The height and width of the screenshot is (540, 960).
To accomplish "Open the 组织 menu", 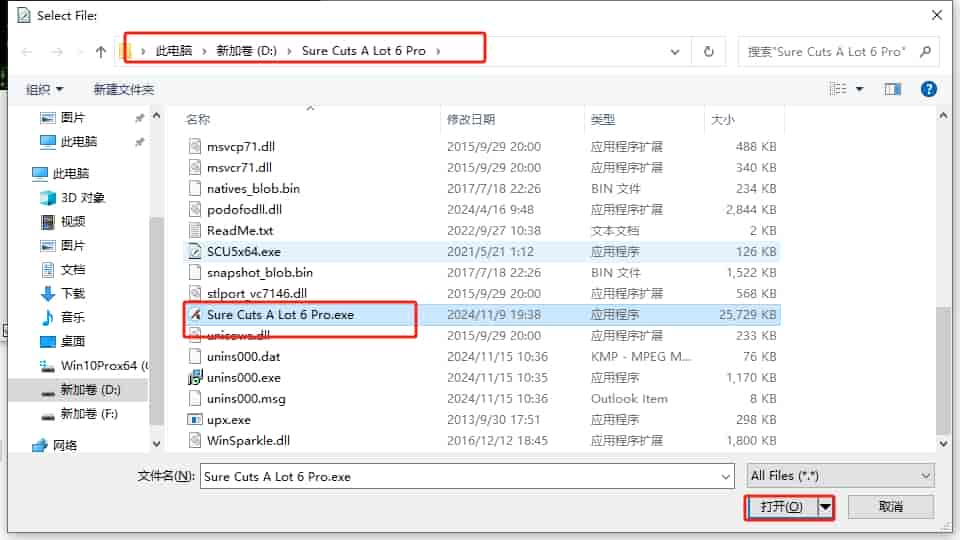I will click(44, 89).
